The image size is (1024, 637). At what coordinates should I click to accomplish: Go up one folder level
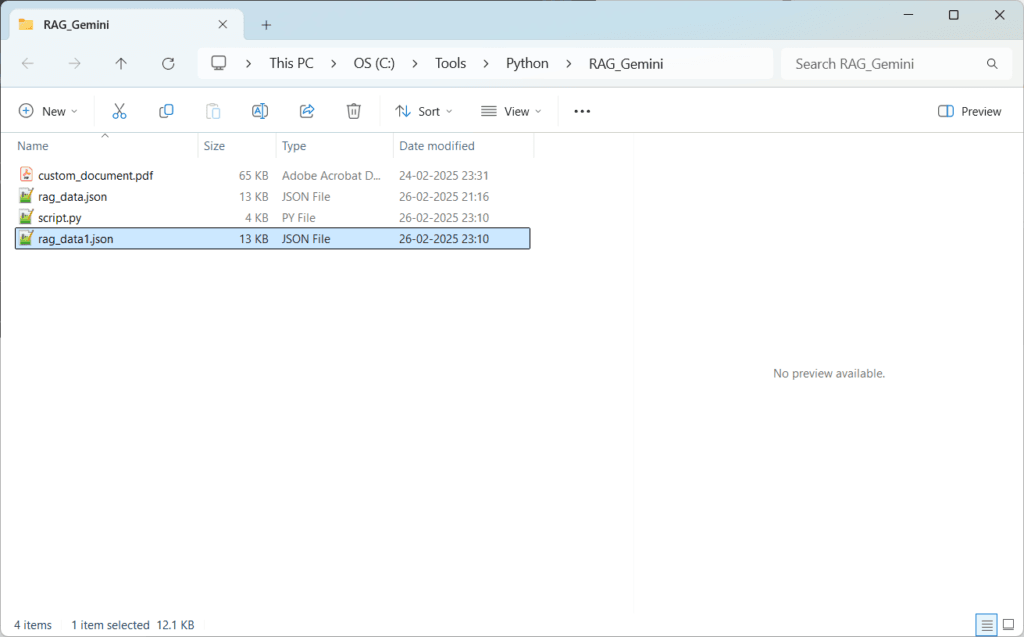pyautogui.click(x=121, y=63)
